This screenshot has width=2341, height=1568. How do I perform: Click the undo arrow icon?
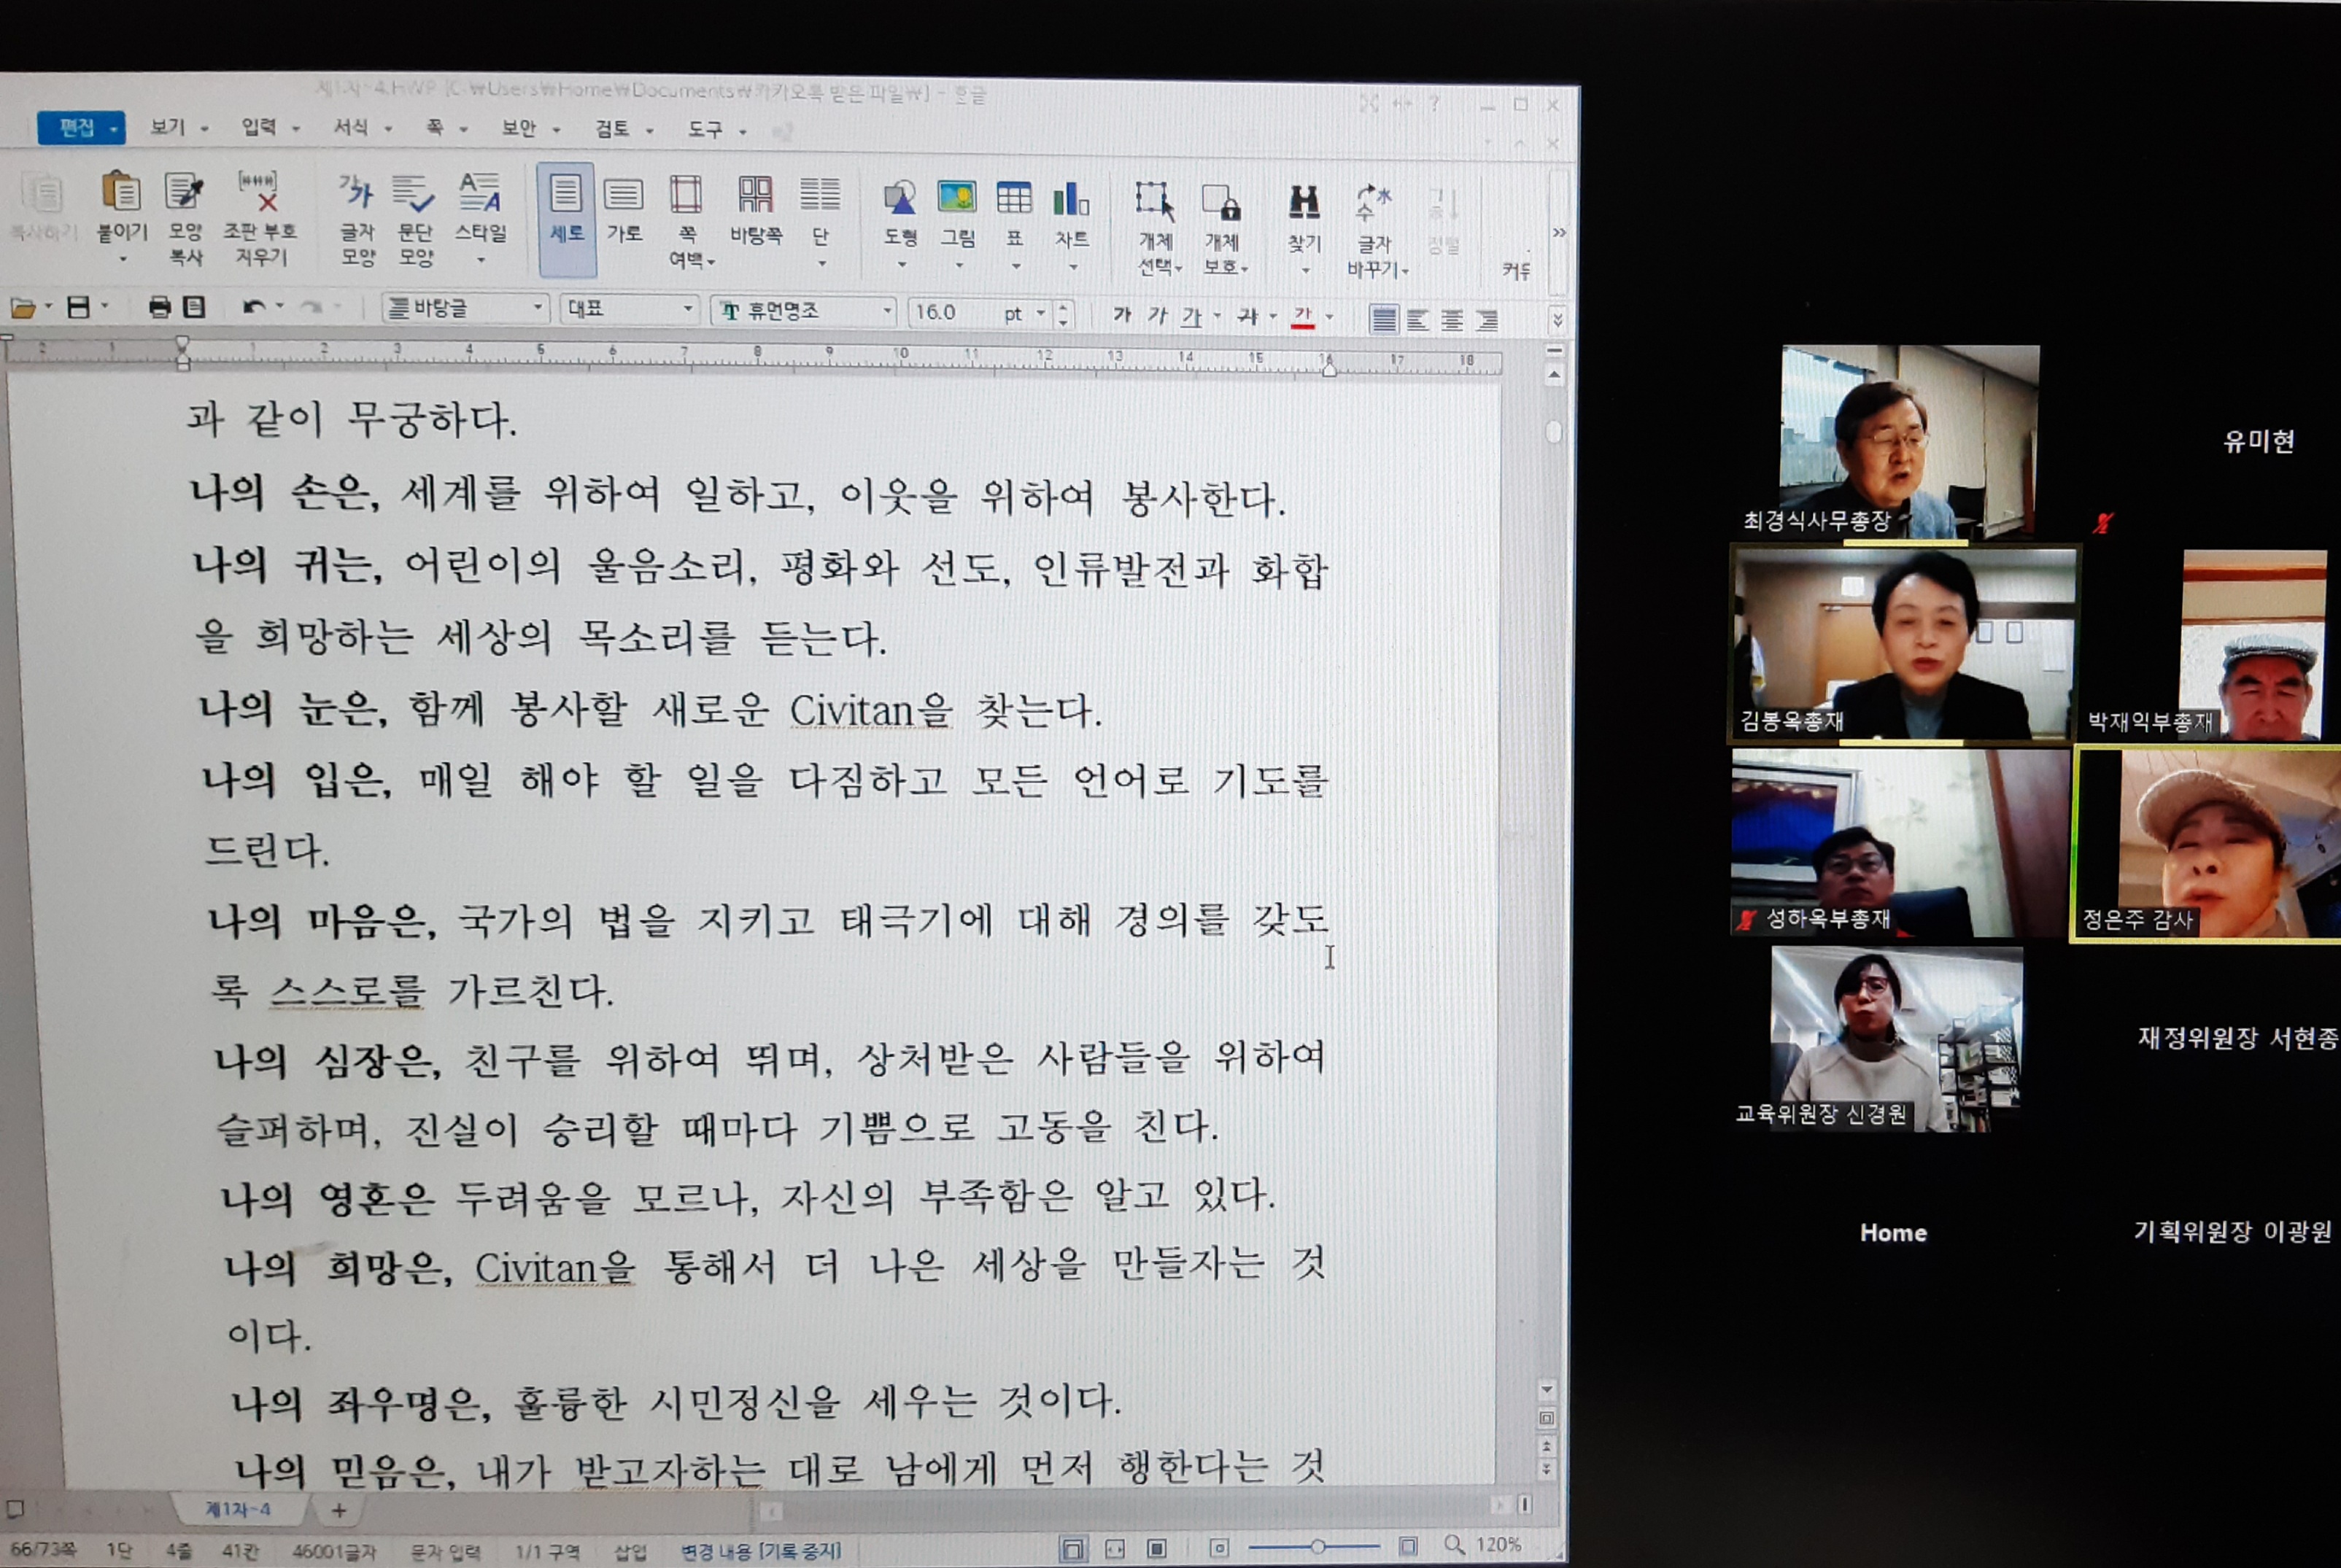(x=253, y=307)
